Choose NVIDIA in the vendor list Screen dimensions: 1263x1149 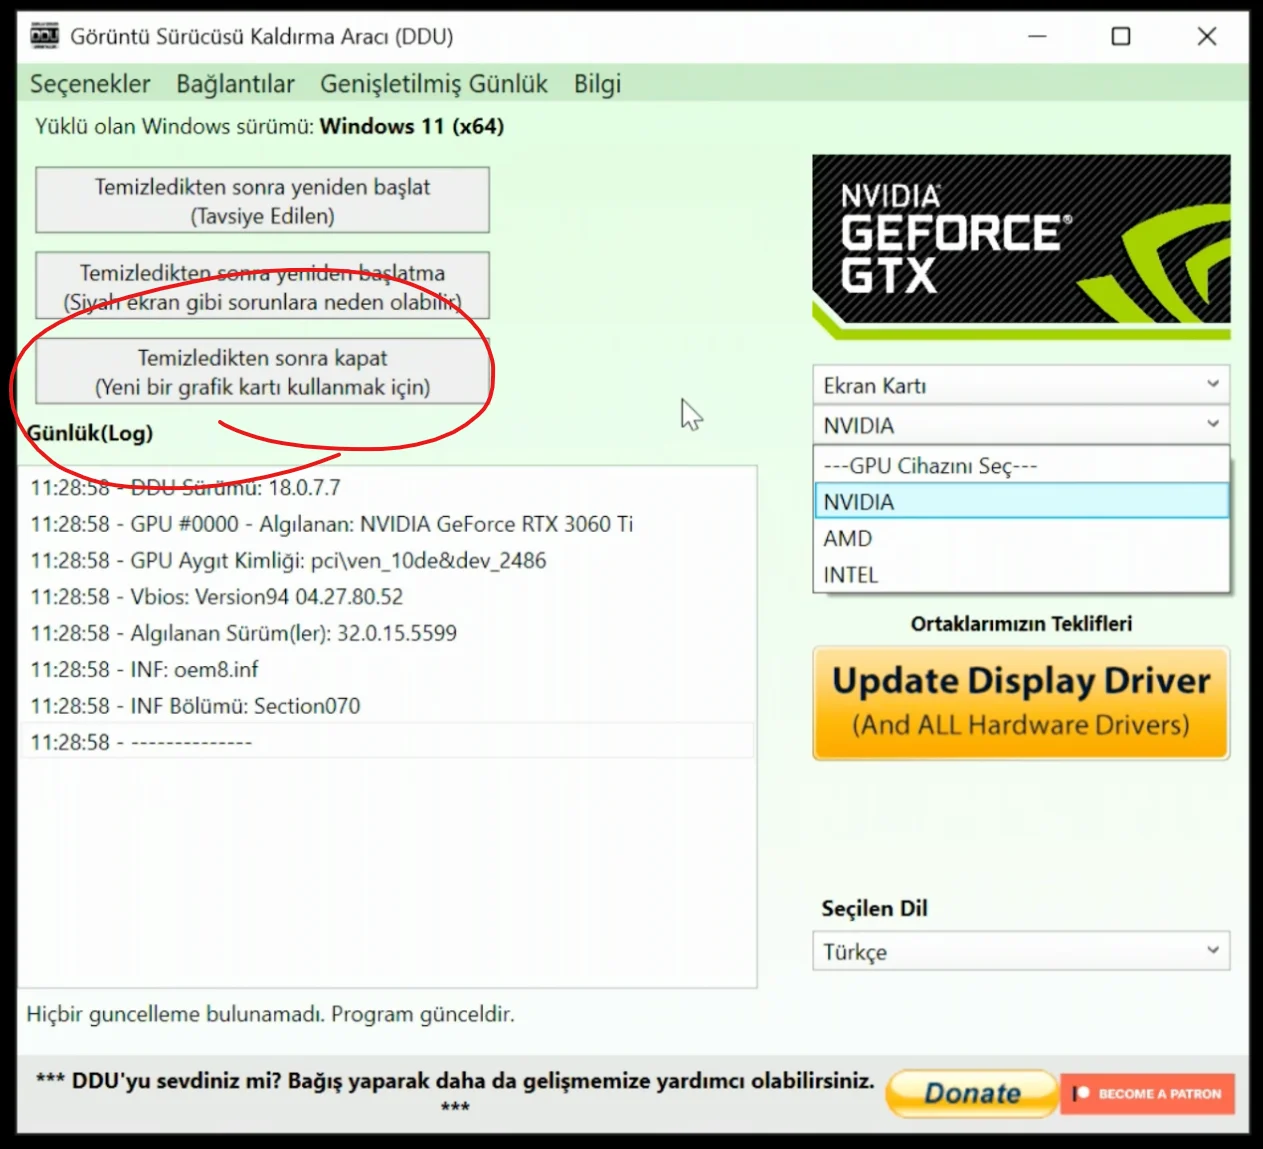click(1021, 502)
